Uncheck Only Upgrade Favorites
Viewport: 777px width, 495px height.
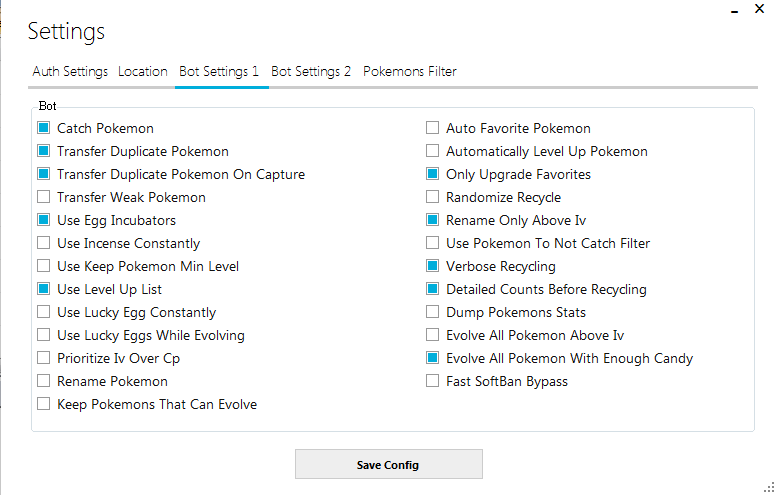click(x=433, y=174)
